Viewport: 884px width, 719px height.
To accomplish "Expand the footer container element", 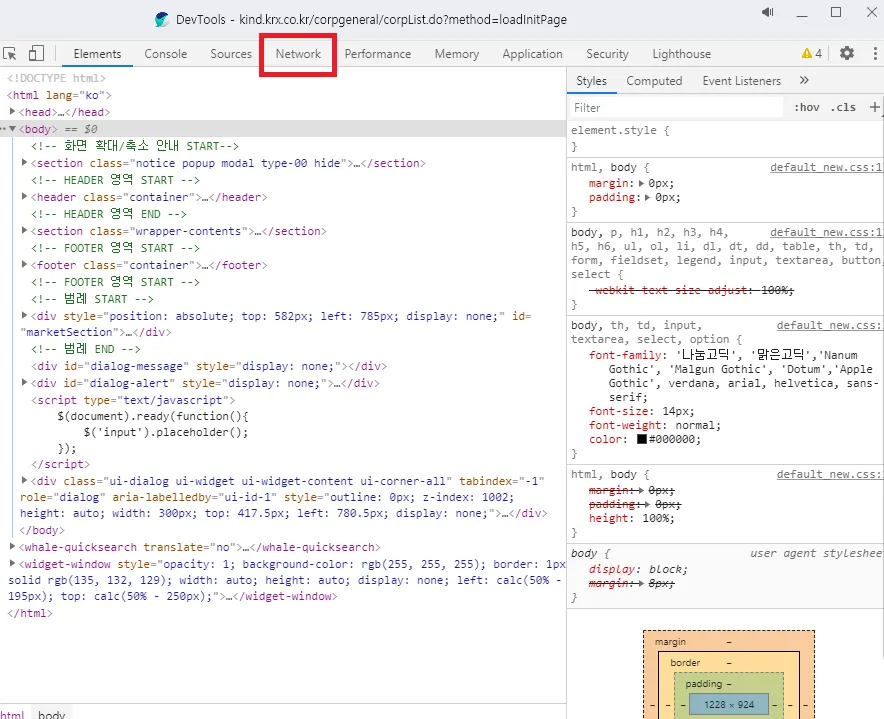I will pyautogui.click(x=24, y=264).
